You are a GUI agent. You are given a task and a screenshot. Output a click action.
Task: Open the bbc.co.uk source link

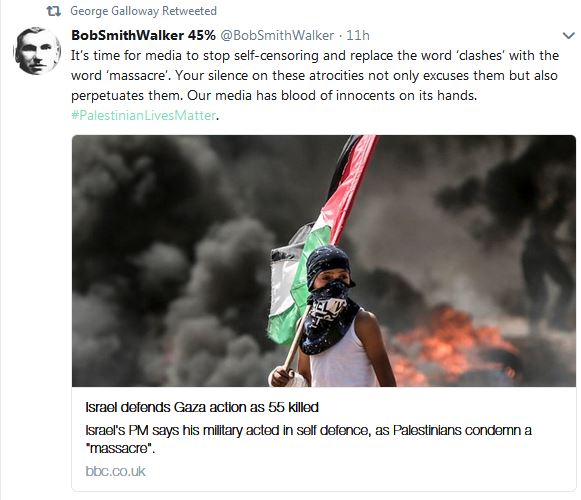[x=116, y=471]
